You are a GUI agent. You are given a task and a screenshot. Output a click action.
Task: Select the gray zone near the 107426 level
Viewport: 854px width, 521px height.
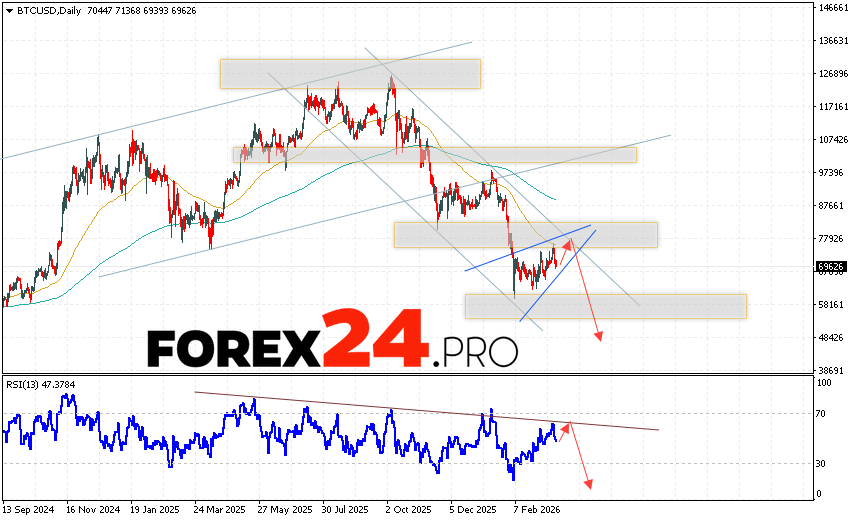pos(434,154)
